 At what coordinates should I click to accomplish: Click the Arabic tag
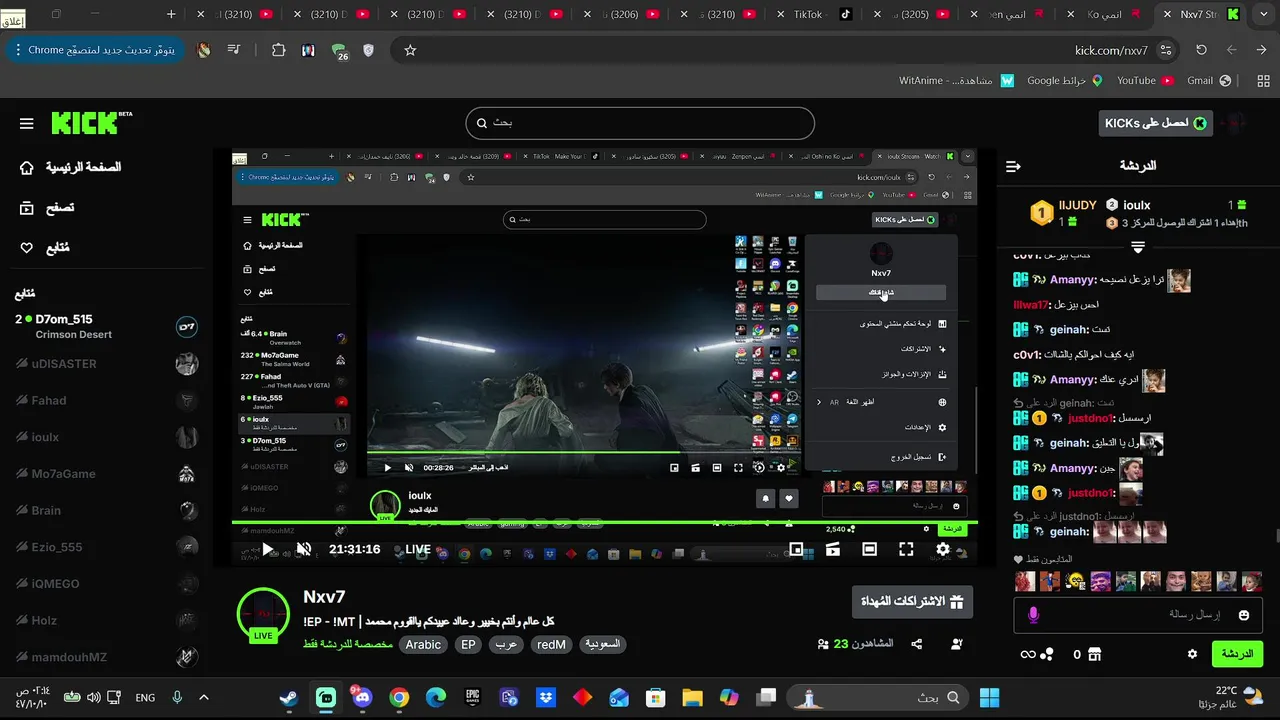[422, 645]
